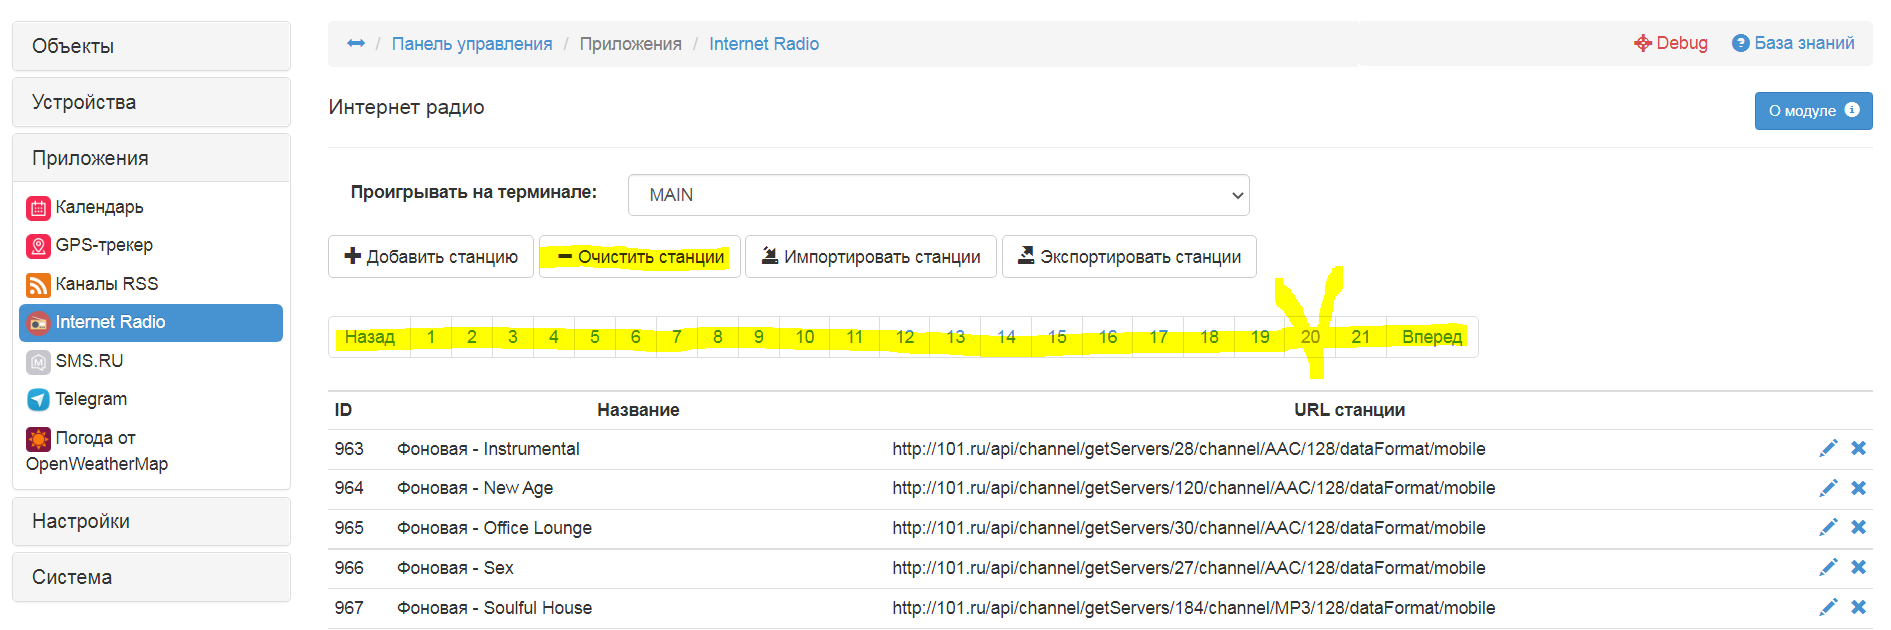Edit station 965 with pencil icon
This screenshot has height=630, width=1891.
point(1828,527)
